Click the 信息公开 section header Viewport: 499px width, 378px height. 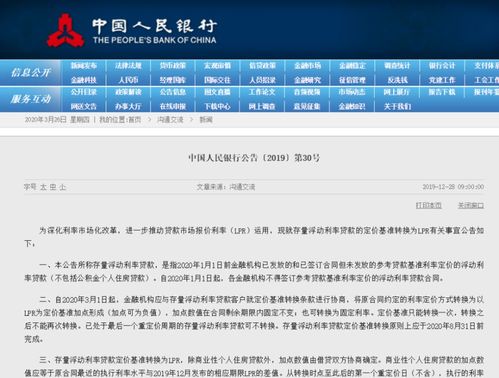tap(30, 72)
